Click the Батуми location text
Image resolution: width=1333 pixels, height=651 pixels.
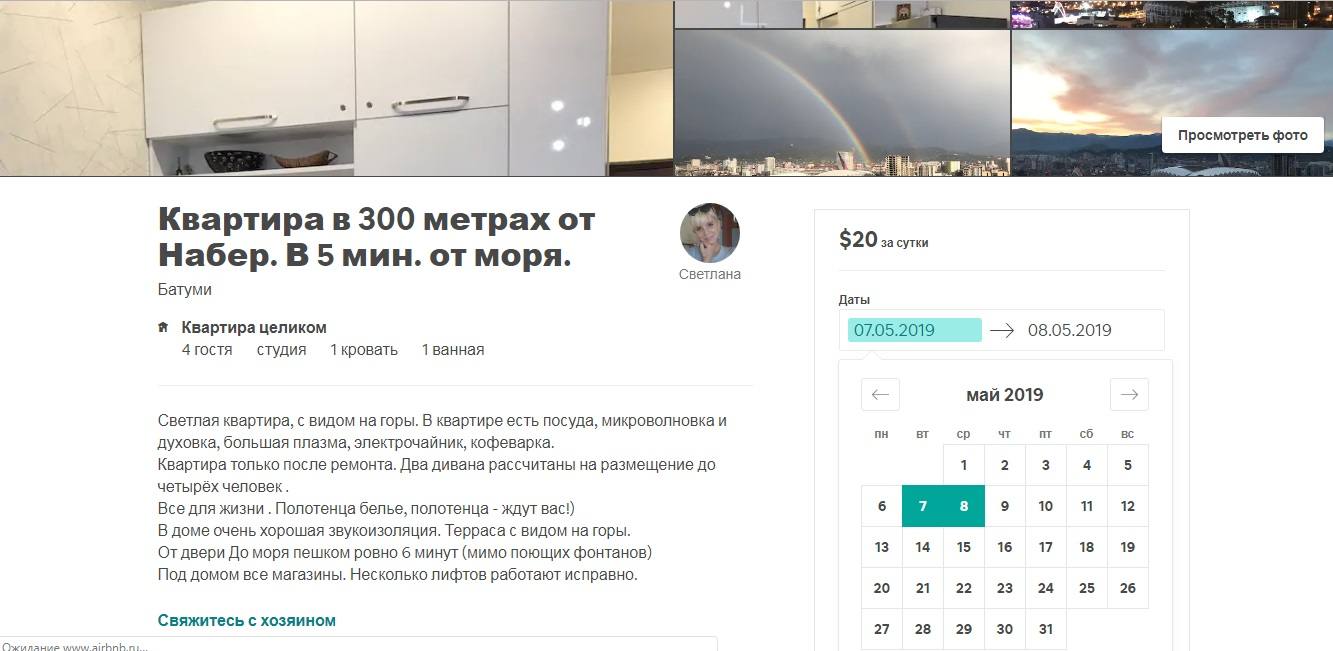(185, 290)
